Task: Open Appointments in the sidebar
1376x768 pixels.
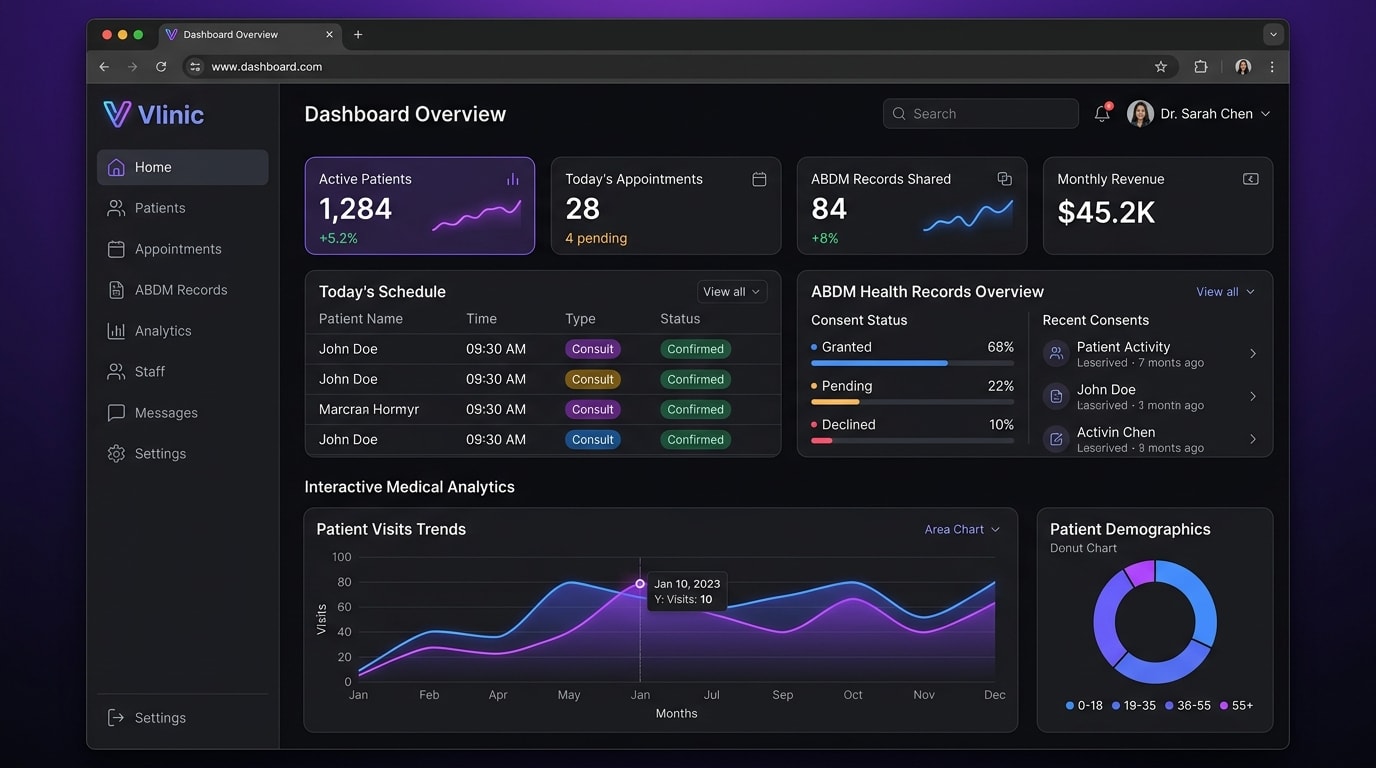Action: (183, 249)
